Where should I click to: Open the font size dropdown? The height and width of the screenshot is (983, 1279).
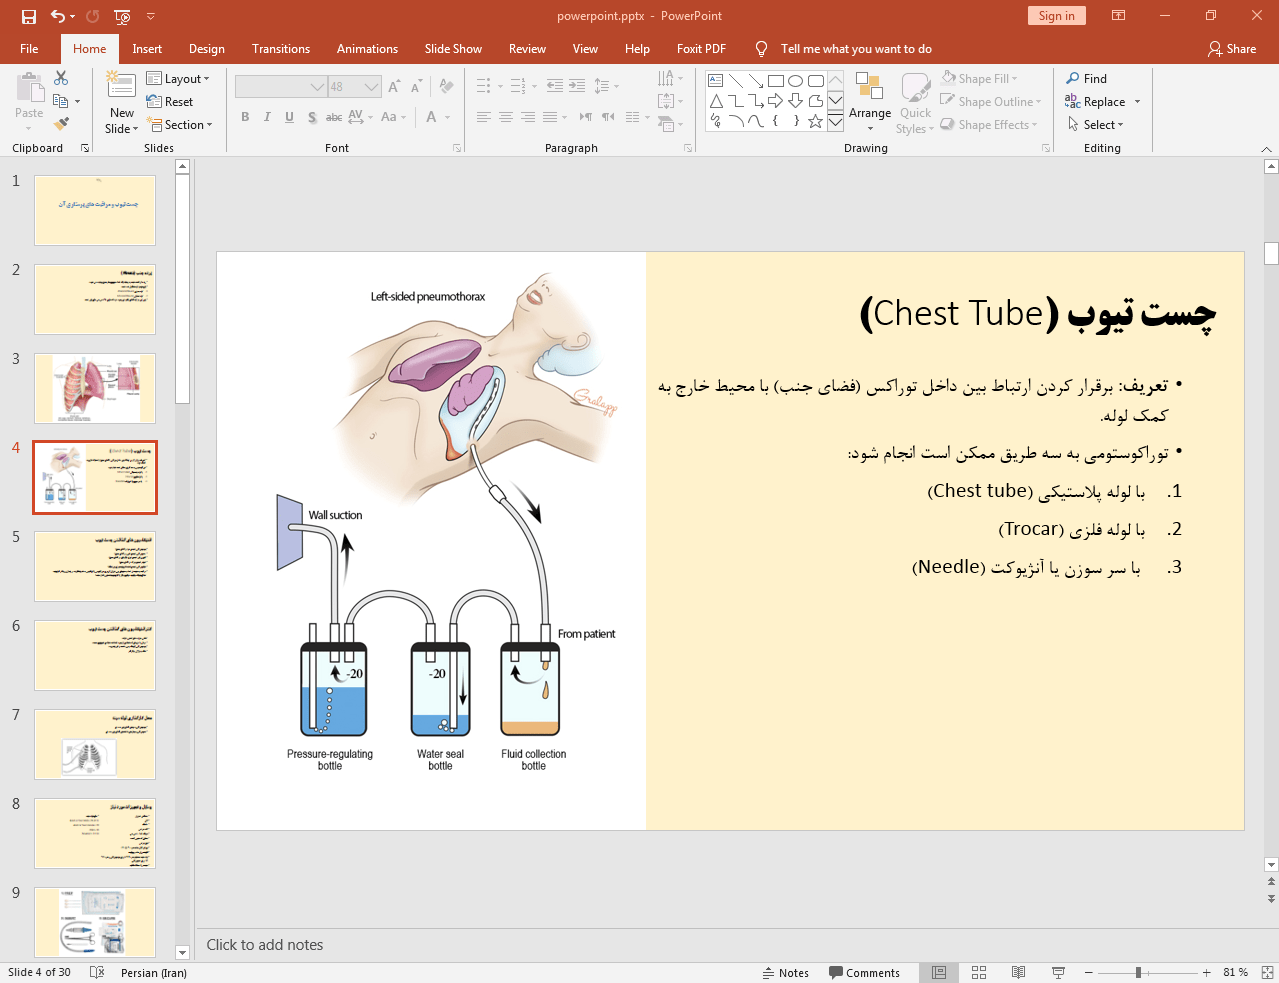pos(372,87)
